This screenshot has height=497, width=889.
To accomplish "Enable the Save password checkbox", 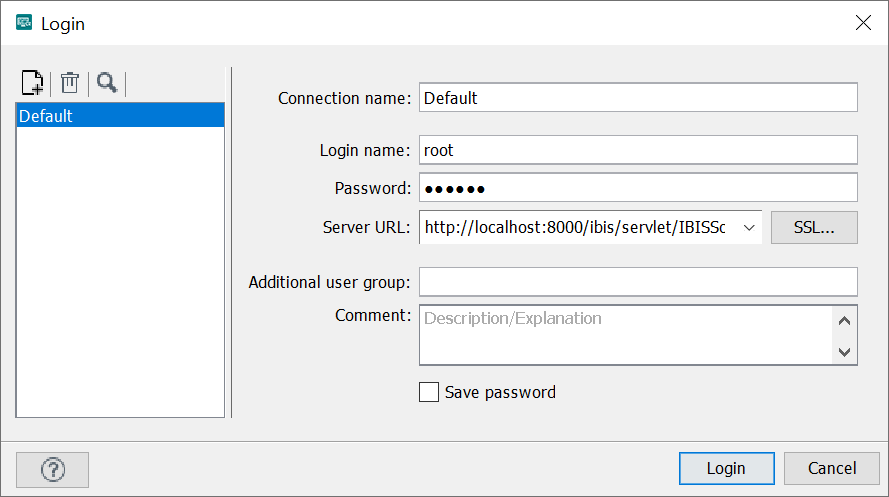I will point(429,392).
